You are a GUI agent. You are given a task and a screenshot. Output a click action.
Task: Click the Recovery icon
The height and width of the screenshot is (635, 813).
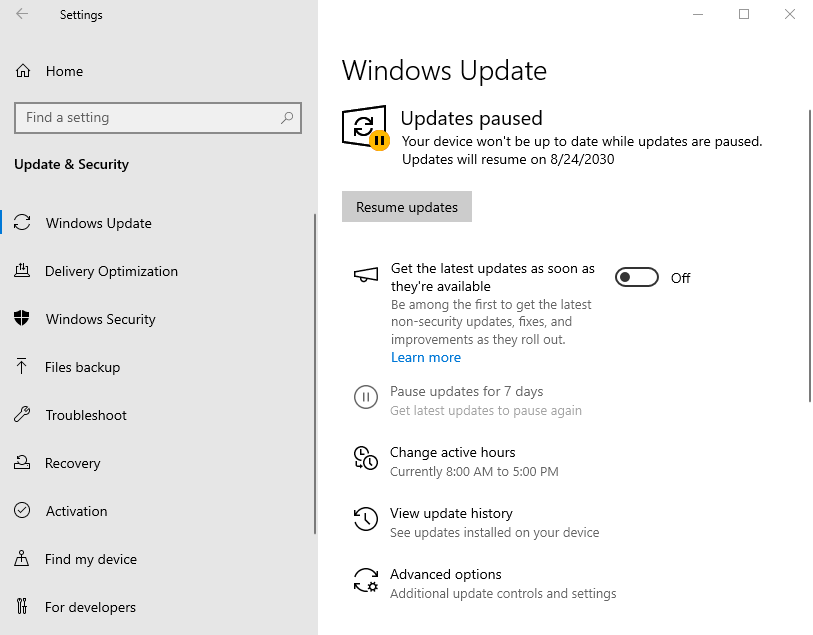tap(22, 462)
